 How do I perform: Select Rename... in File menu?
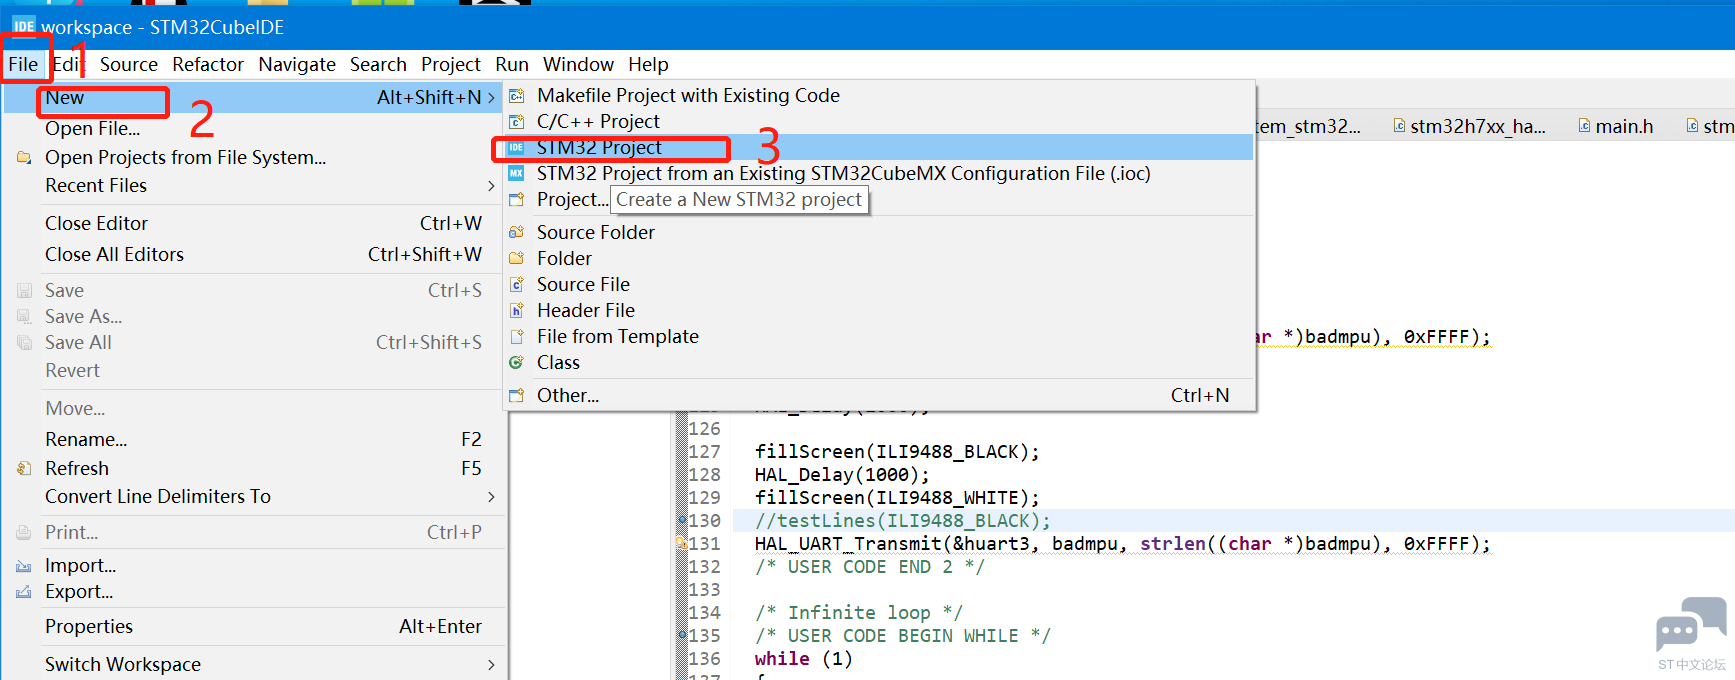click(254, 439)
